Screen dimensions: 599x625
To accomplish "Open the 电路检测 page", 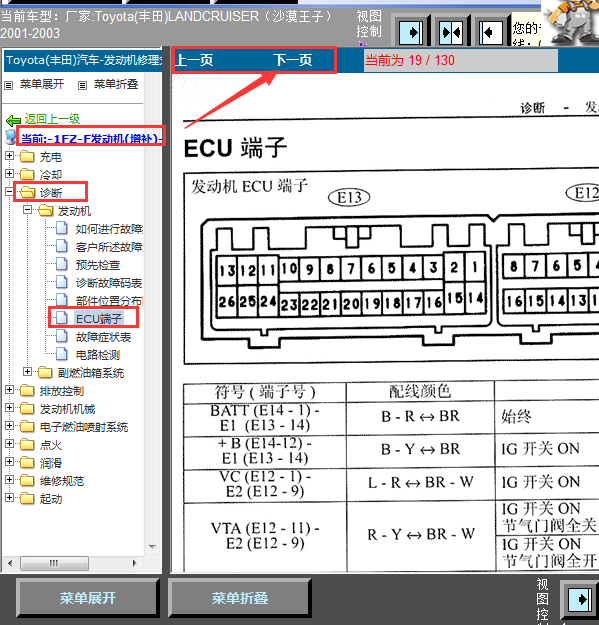I will pyautogui.click(x=98, y=355).
